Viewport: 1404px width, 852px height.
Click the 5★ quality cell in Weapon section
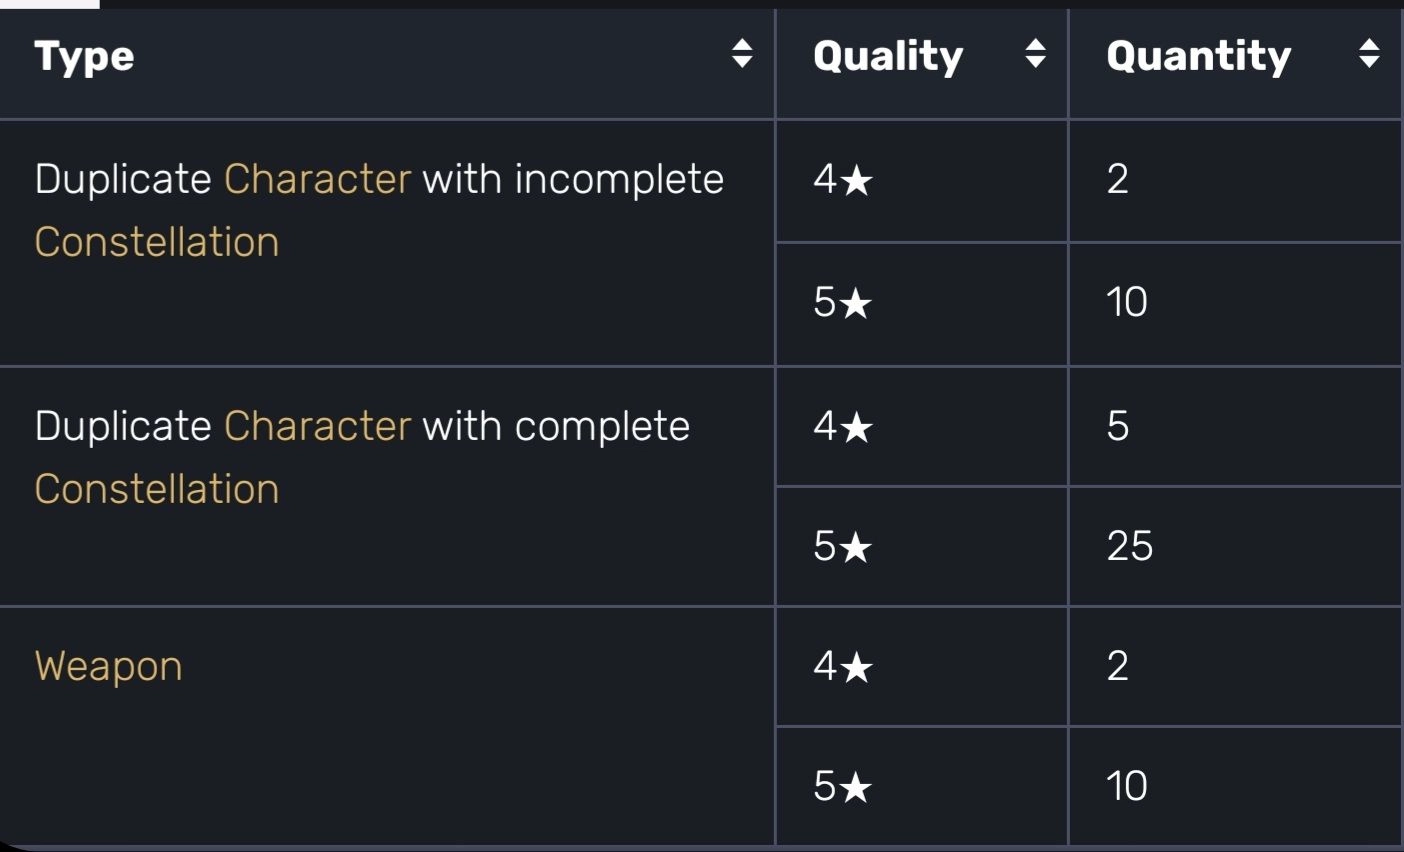tap(843, 787)
